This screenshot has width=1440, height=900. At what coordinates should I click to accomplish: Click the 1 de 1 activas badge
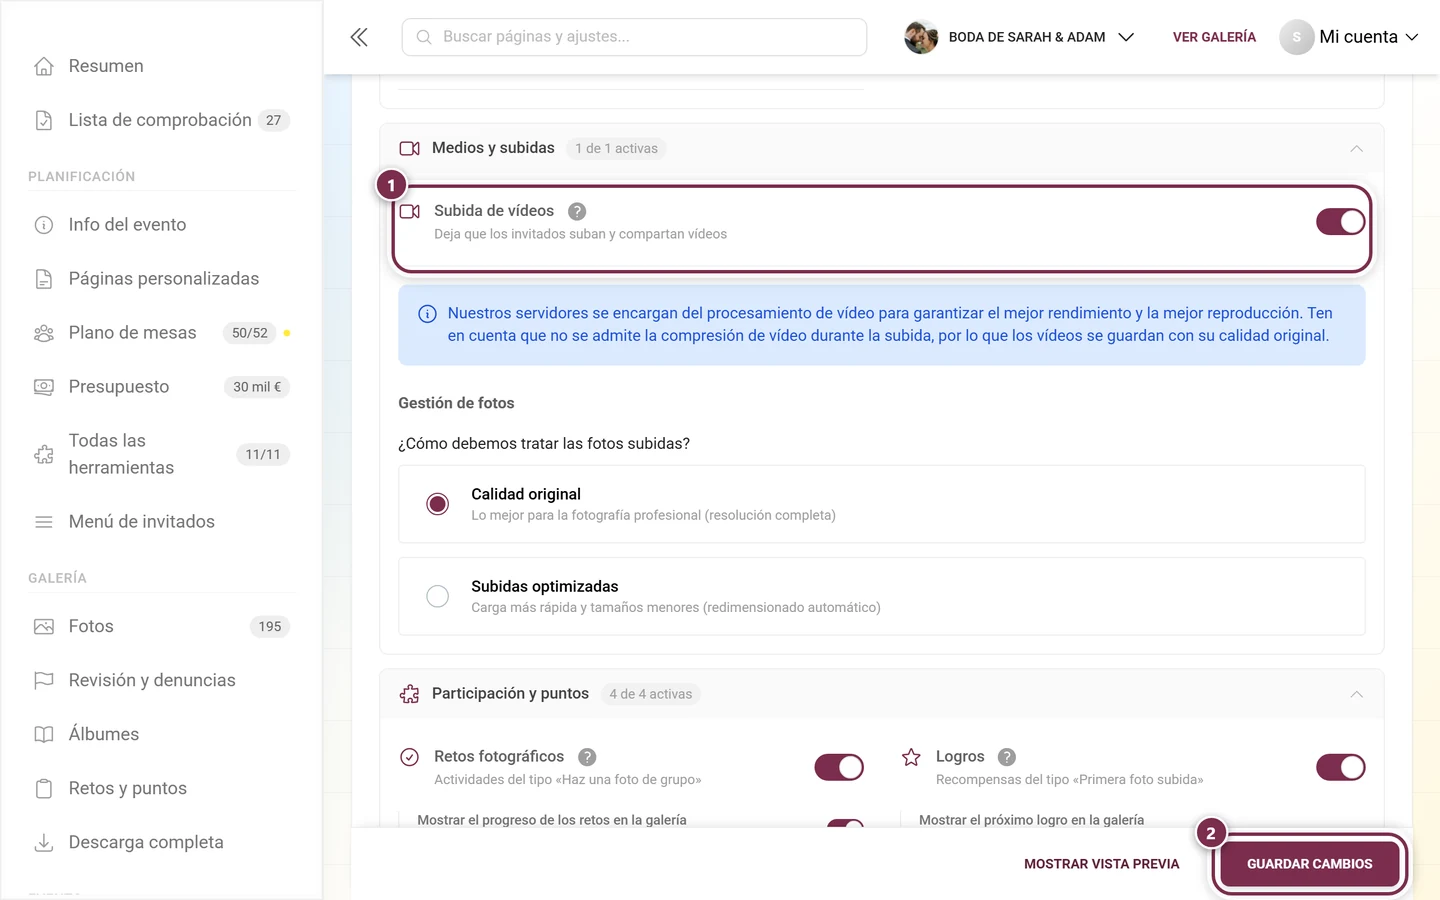click(616, 149)
